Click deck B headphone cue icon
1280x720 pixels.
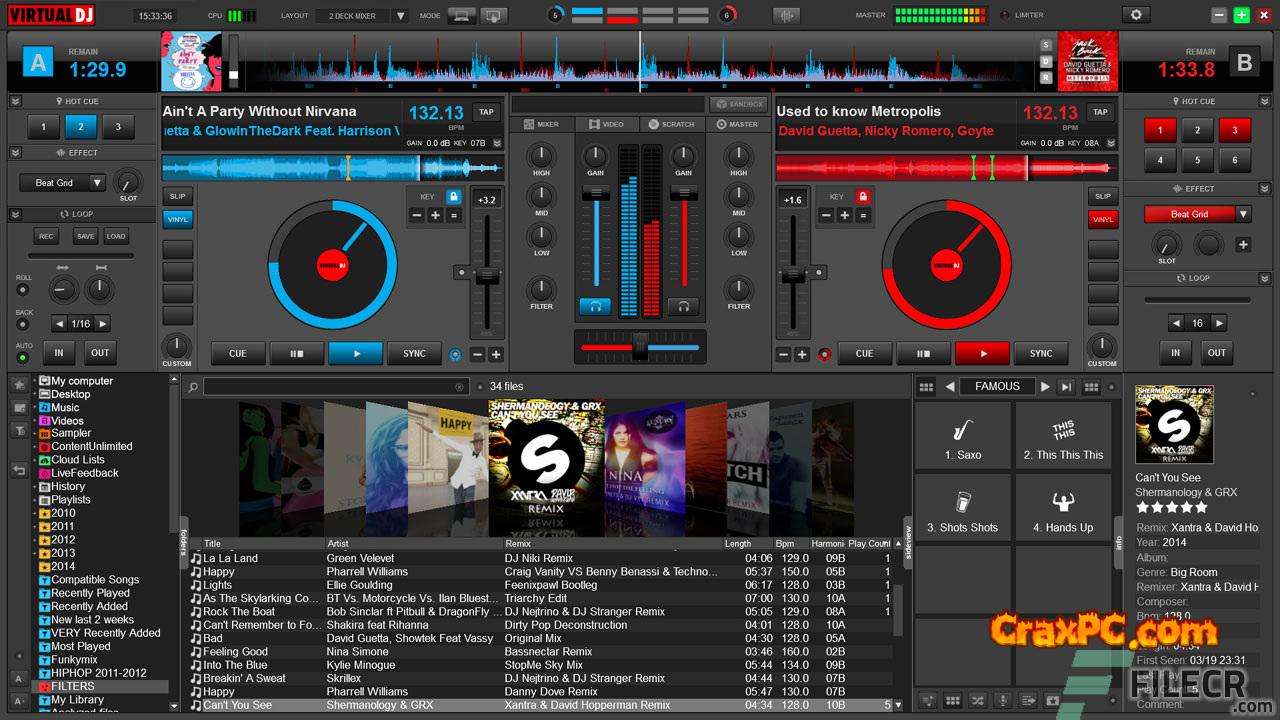683,306
